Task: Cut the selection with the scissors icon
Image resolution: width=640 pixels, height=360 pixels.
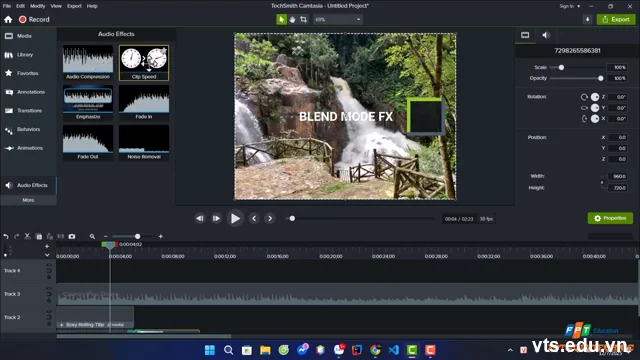Action: (x=27, y=236)
